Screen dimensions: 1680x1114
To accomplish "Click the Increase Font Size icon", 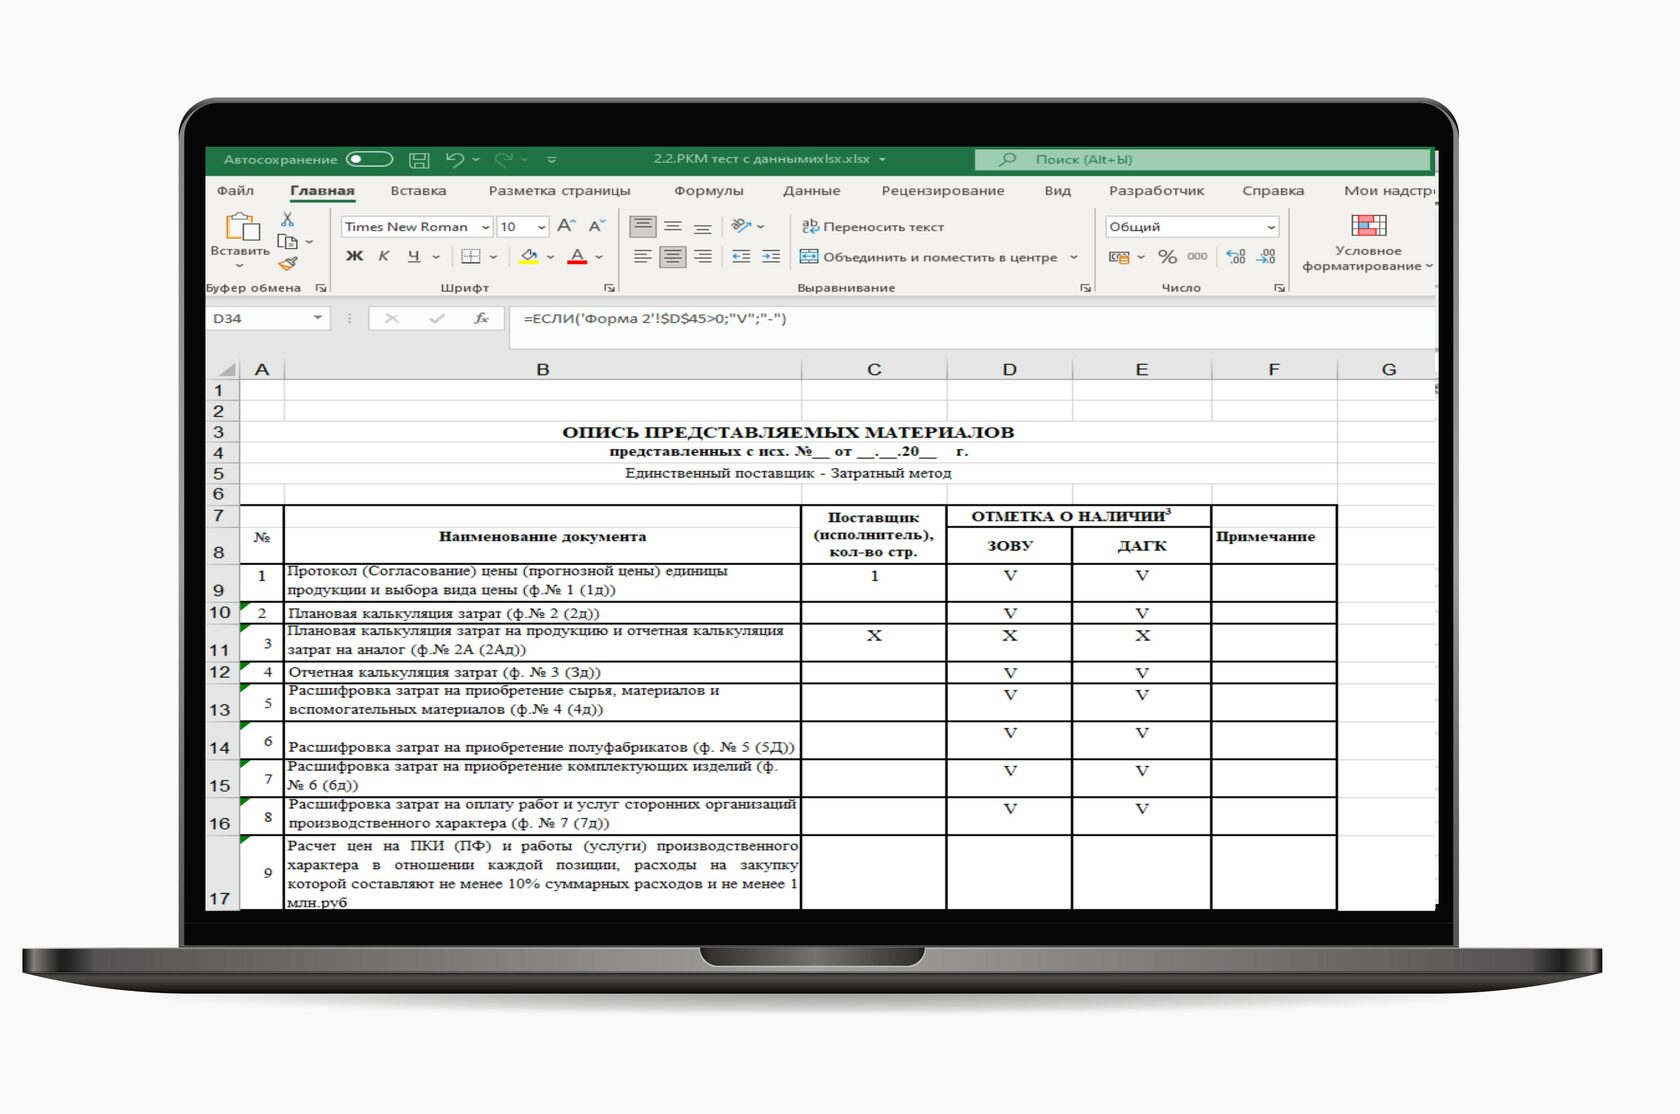I will 566,227.
